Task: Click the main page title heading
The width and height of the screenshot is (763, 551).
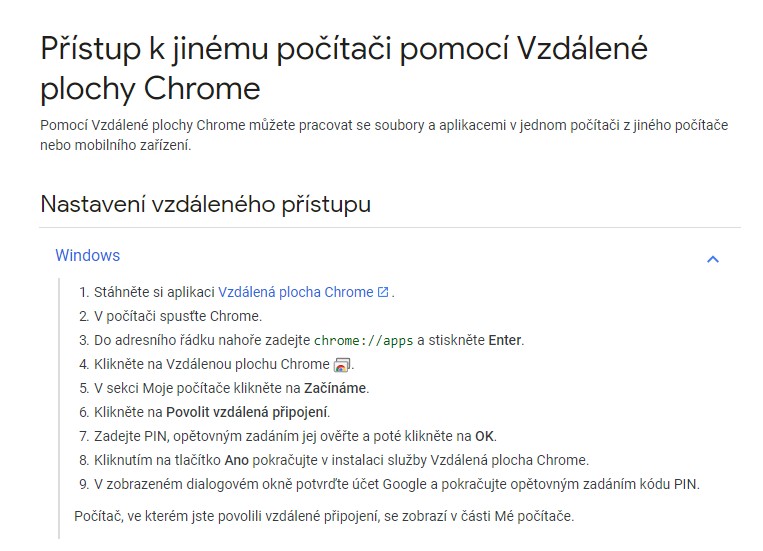Action: tap(344, 67)
